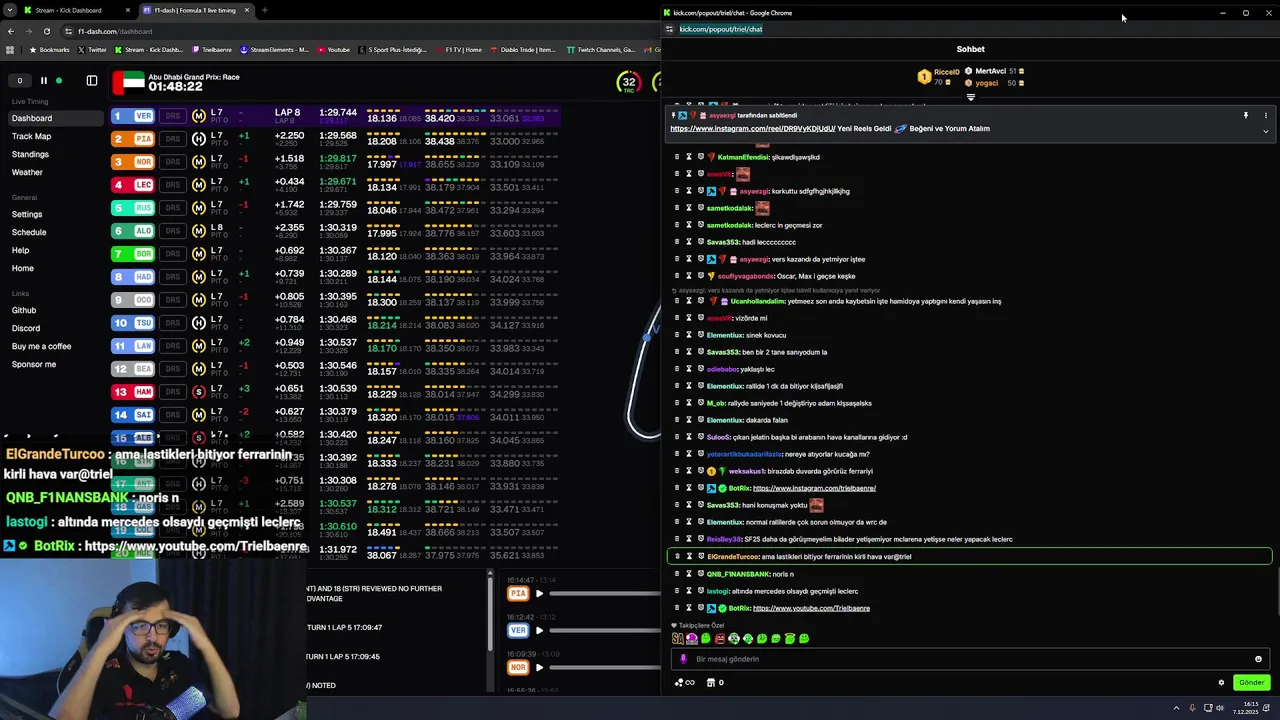1280x720 pixels.
Task: Expand the chat leaderboard arrow below yogaci
Action: point(970,97)
